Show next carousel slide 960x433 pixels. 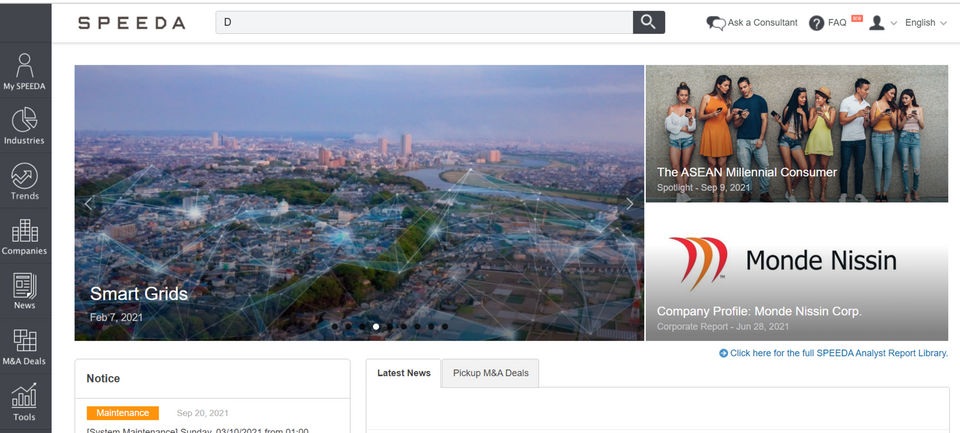point(629,204)
